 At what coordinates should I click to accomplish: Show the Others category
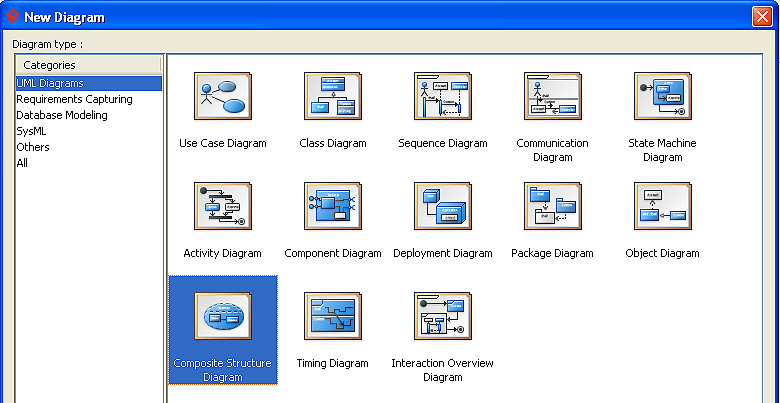click(x=33, y=147)
